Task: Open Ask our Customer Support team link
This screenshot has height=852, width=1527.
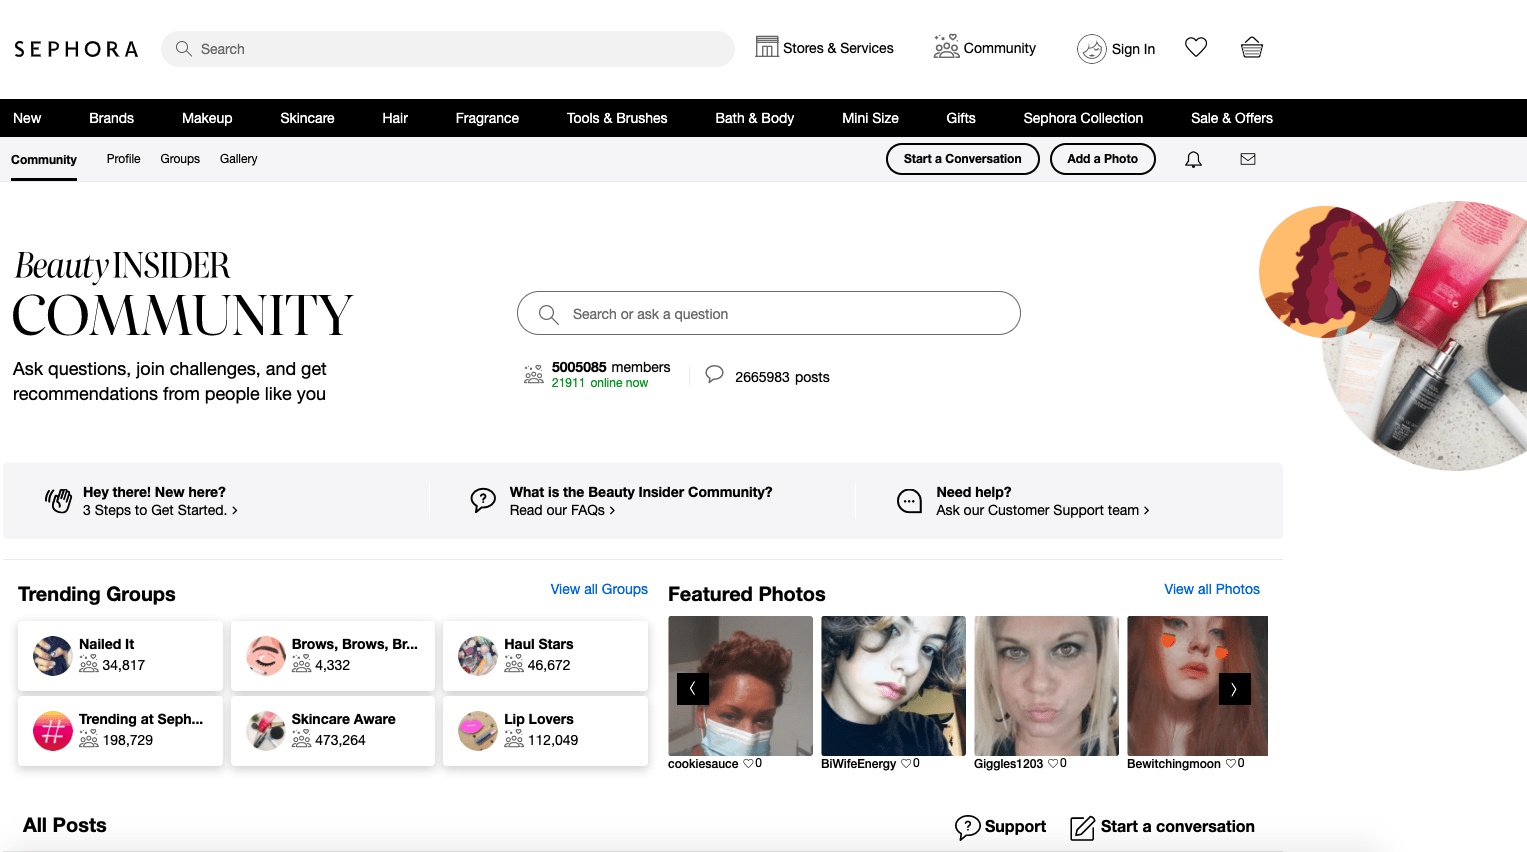Action: coord(1043,510)
